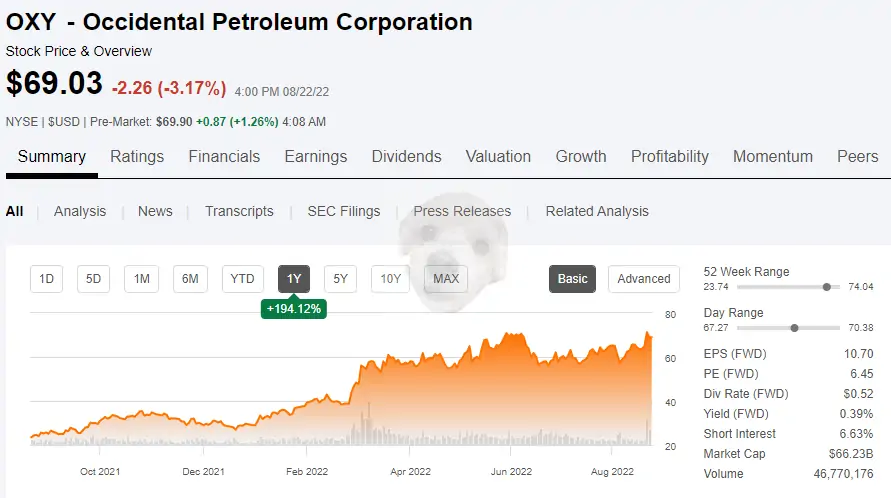
Task: View Related Analysis
Action: (x=597, y=211)
